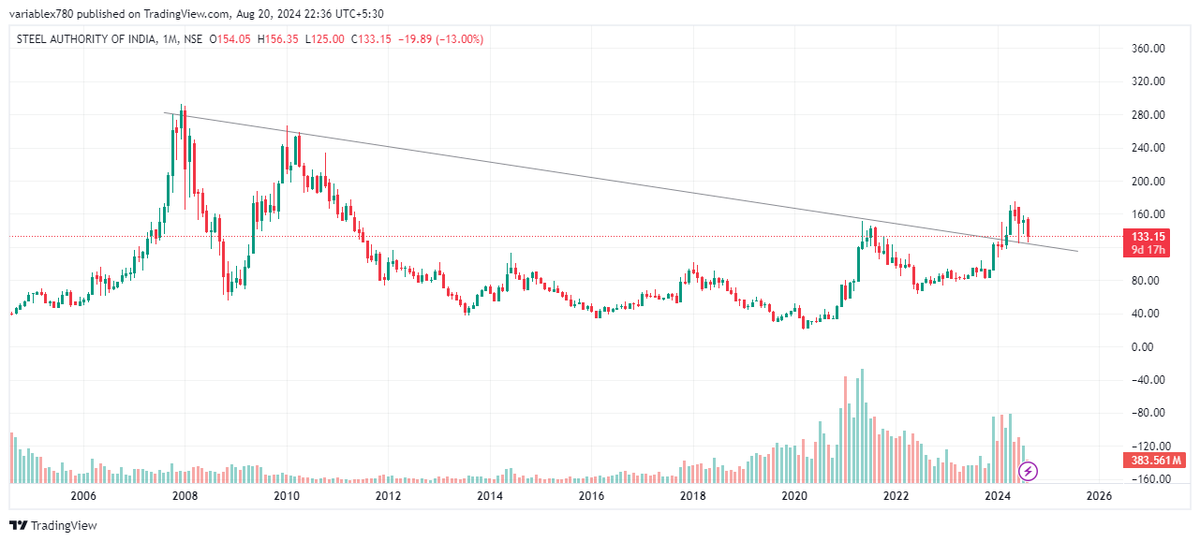Click the purple lightning bolt icon
The width and height of the screenshot is (1200, 542).
pos(1029,470)
